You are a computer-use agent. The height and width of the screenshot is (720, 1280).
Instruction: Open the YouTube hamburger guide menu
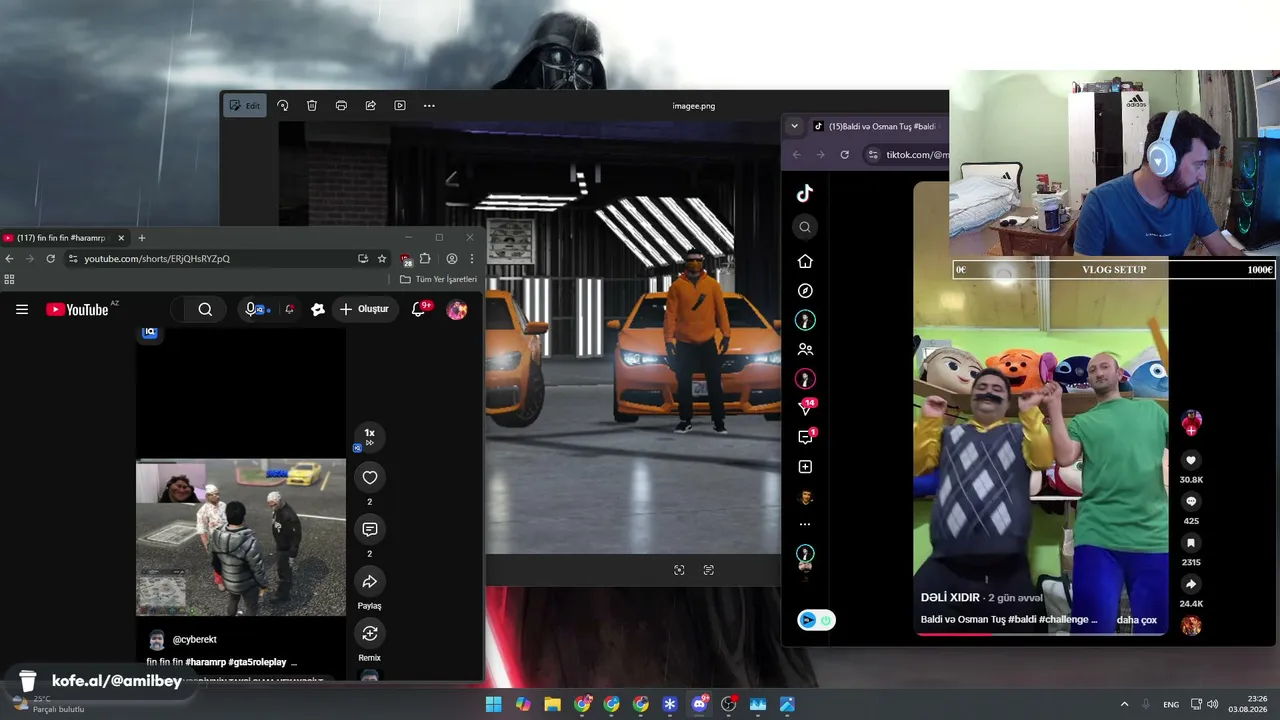(22, 309)
